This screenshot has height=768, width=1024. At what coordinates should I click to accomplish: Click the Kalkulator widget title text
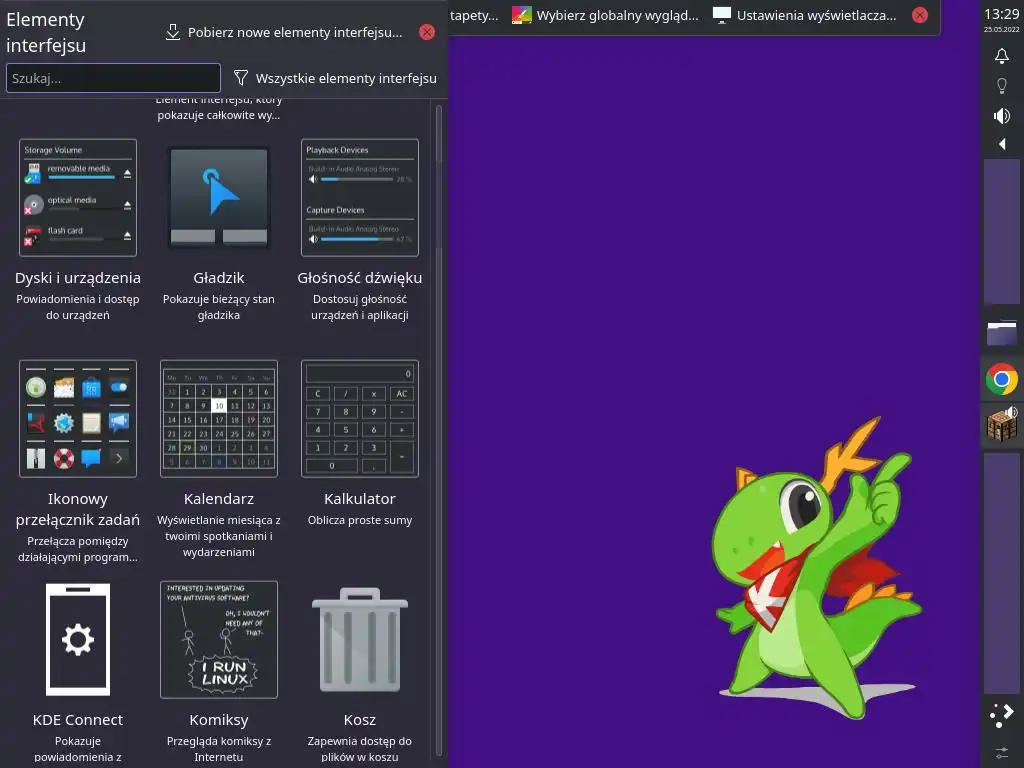pyautogui.click(x=360, y=499)
